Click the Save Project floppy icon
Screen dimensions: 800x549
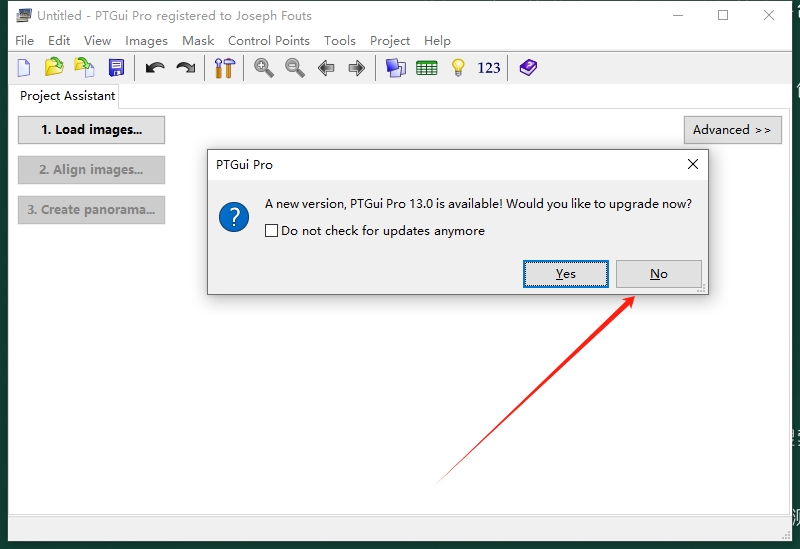(116, 68)
